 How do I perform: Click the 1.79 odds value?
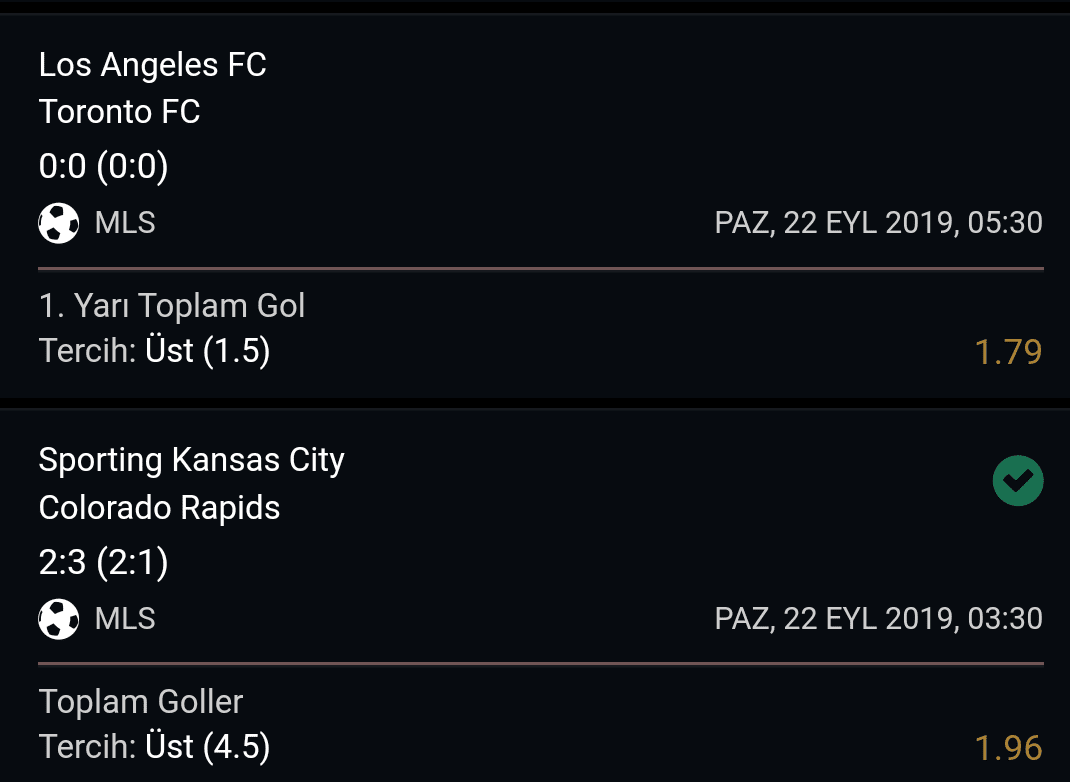tap(1009, 352)
